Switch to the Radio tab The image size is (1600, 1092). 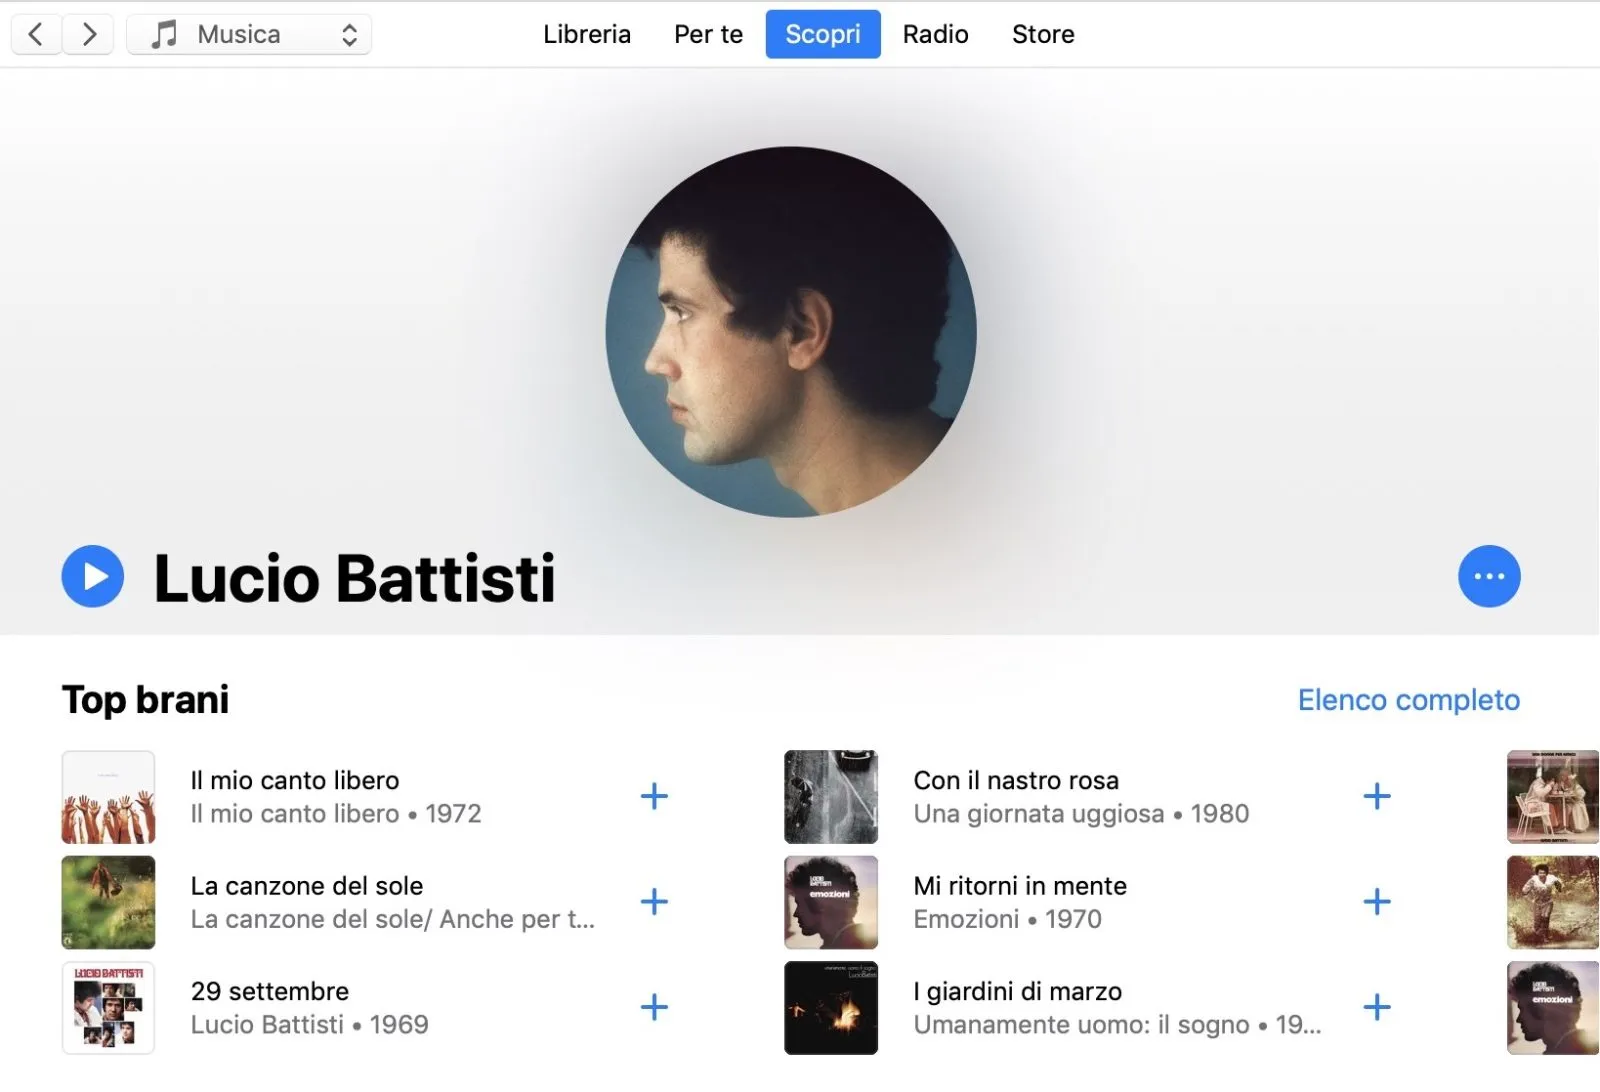935,34
